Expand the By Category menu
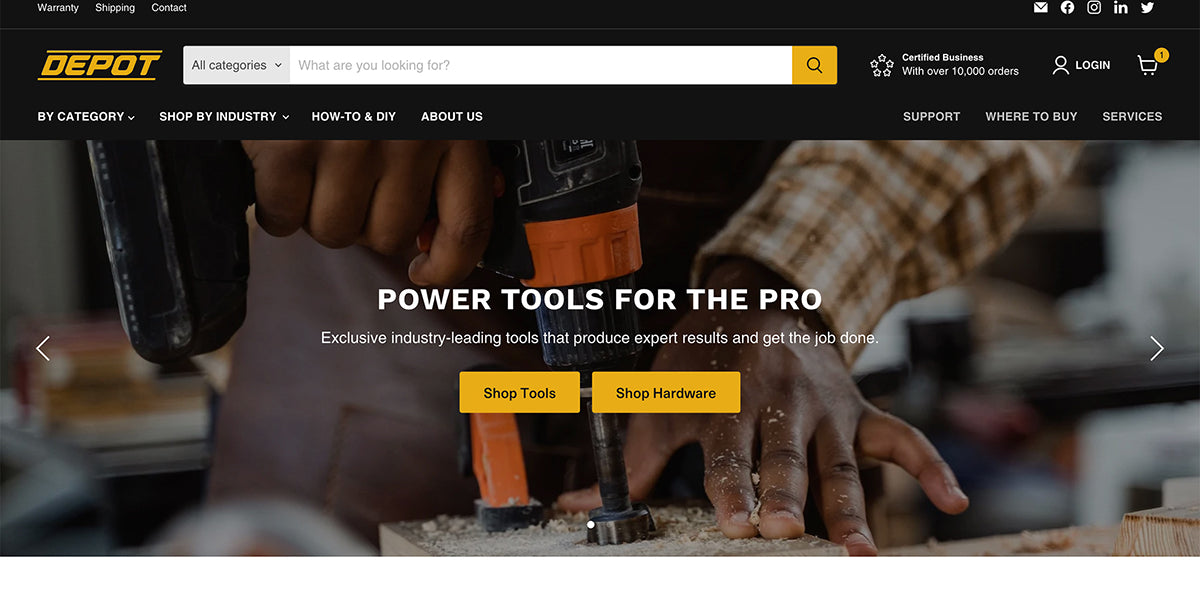Viewport: 1200px width, 600px height. coord(86,117)
